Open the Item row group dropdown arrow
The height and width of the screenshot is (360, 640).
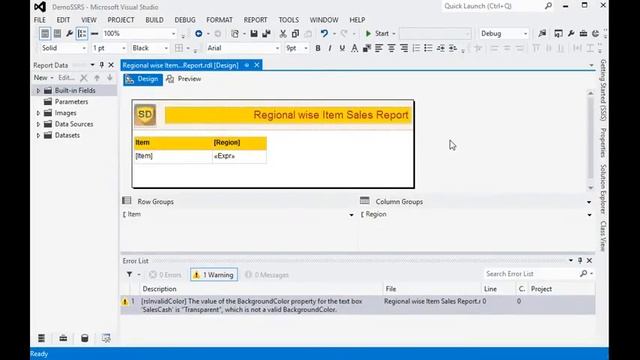(351, 215)
